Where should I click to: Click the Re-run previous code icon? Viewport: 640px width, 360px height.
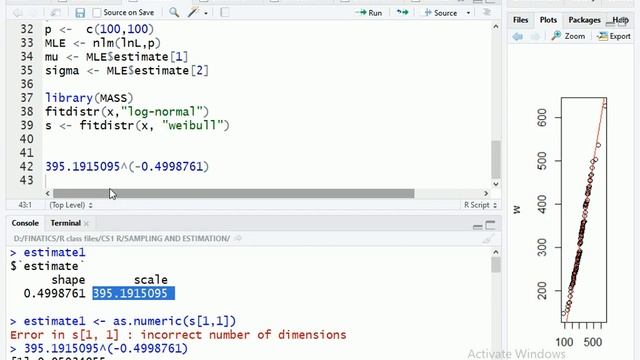pyautogui.click(x=402, y=13)
